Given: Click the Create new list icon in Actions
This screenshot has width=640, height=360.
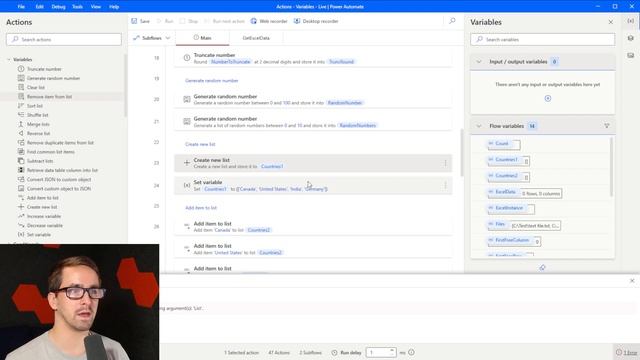Looking at the screenshot, I should [x=21, y=207].
